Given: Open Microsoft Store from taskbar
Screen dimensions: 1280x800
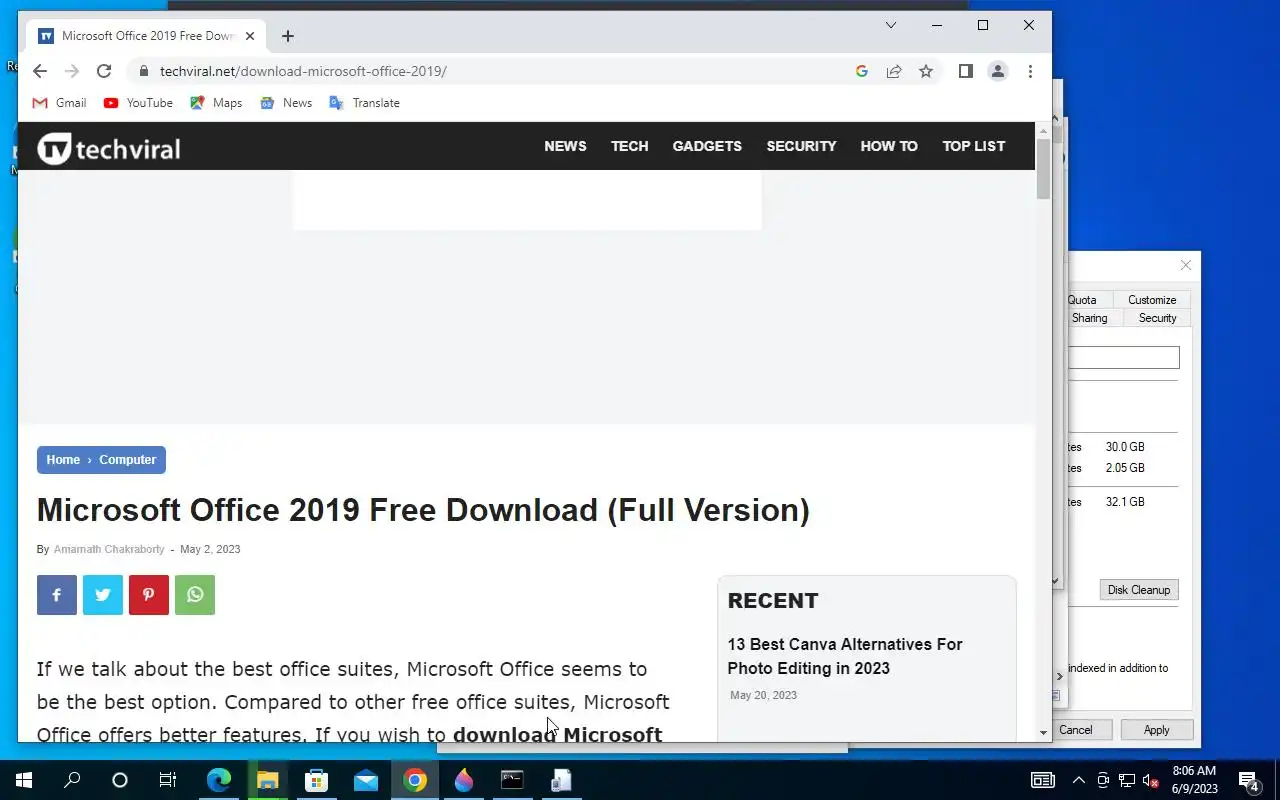Looking at the screenshot, I should coord(316,780).
